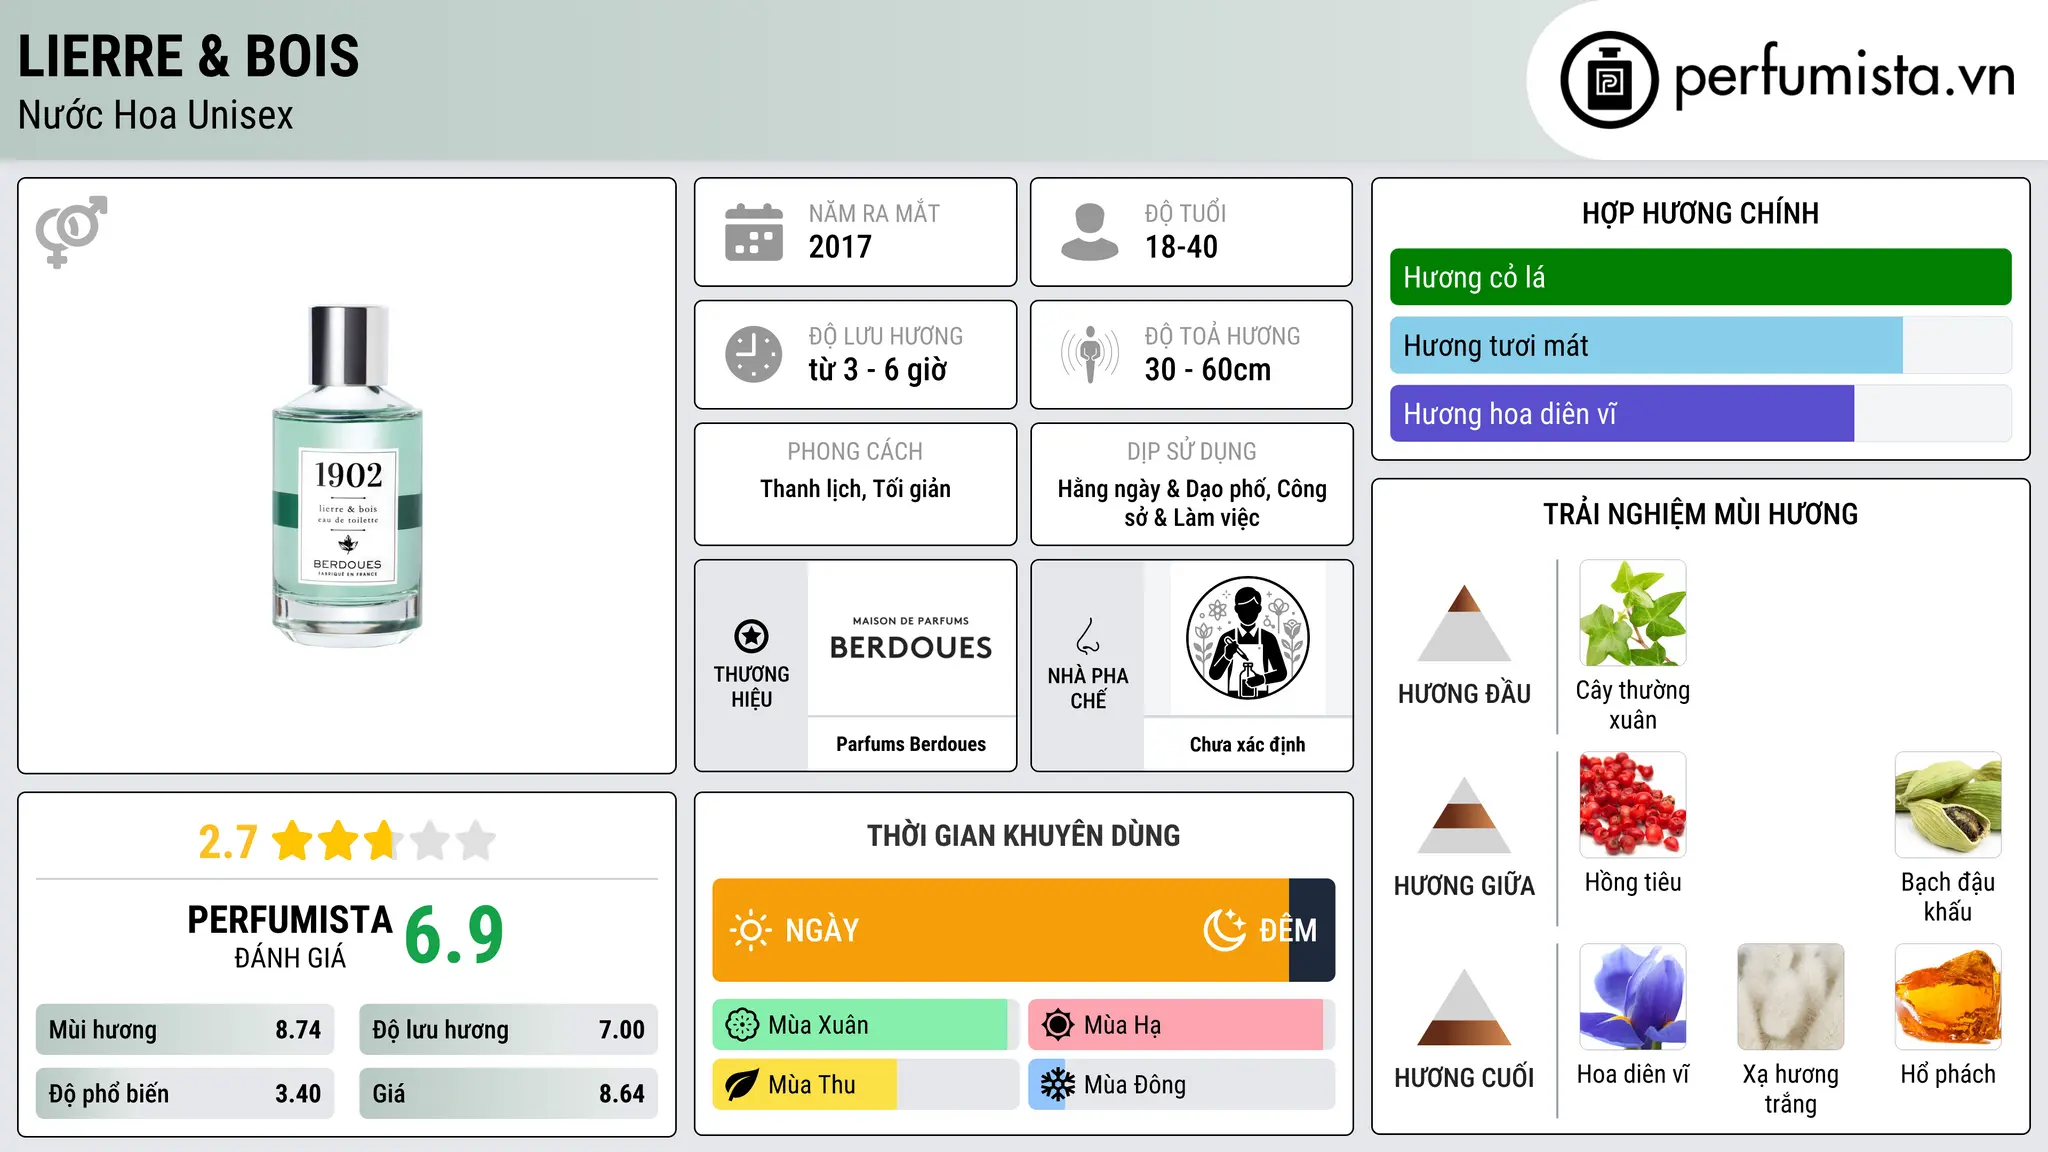Click the Mùa Đông season bar
Screen dimensions: 2048x1152
pos(1182,1085)
